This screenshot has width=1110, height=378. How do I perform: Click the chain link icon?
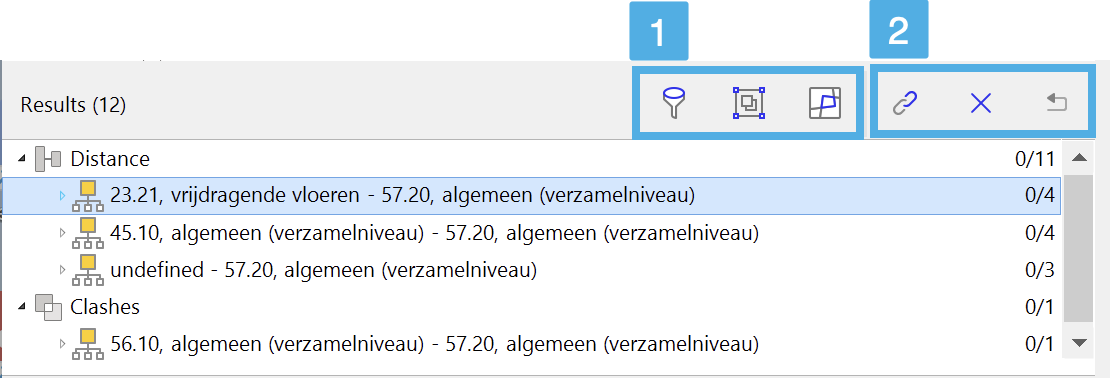[x=904, y=104]
